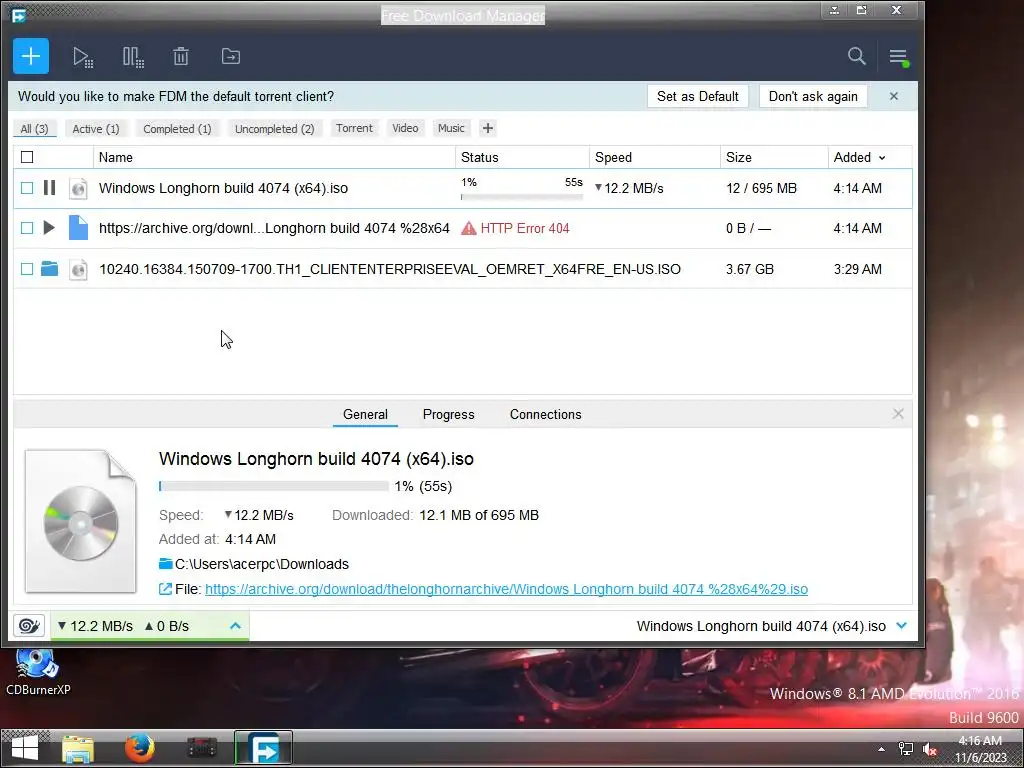Click title bar app icon of FDM
This screenshot has width=1024, height=768.
[x=18, y=14]
